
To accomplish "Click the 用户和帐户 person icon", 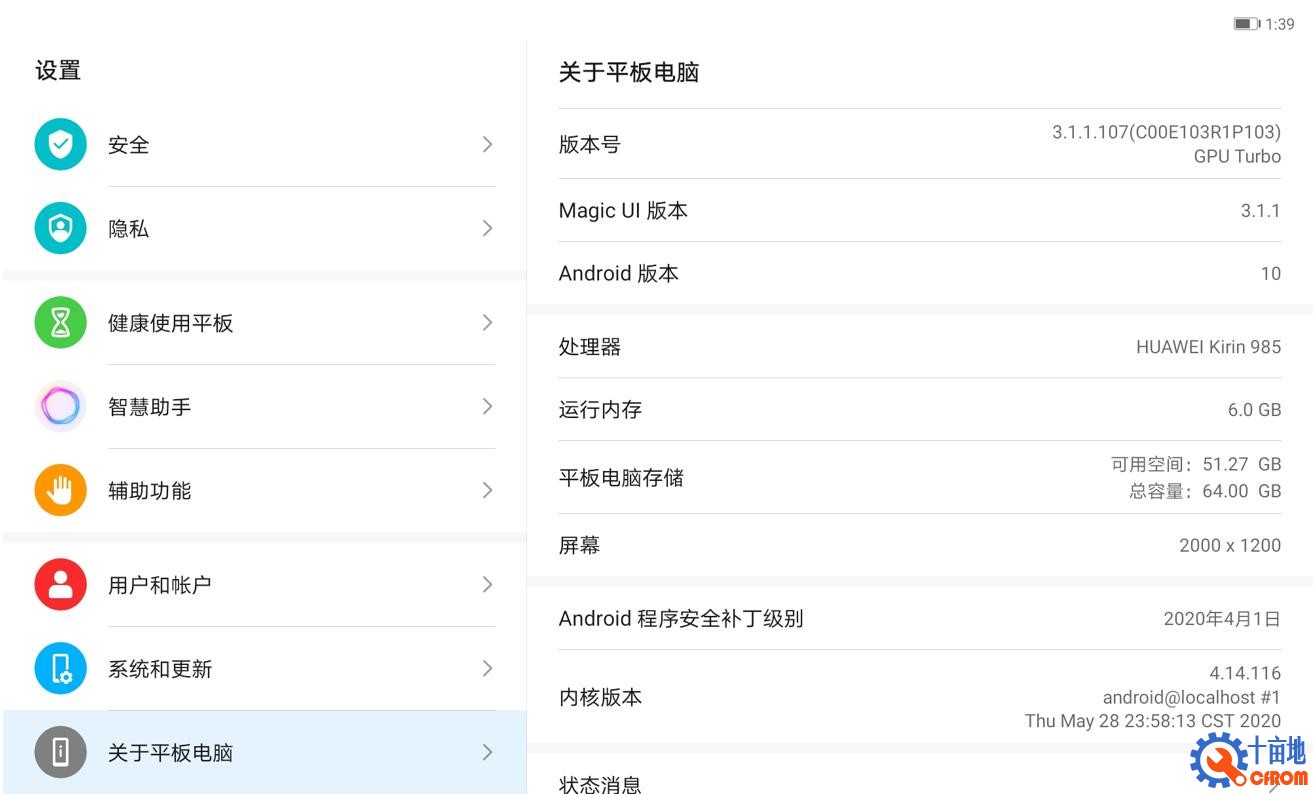I will [60, 584].
